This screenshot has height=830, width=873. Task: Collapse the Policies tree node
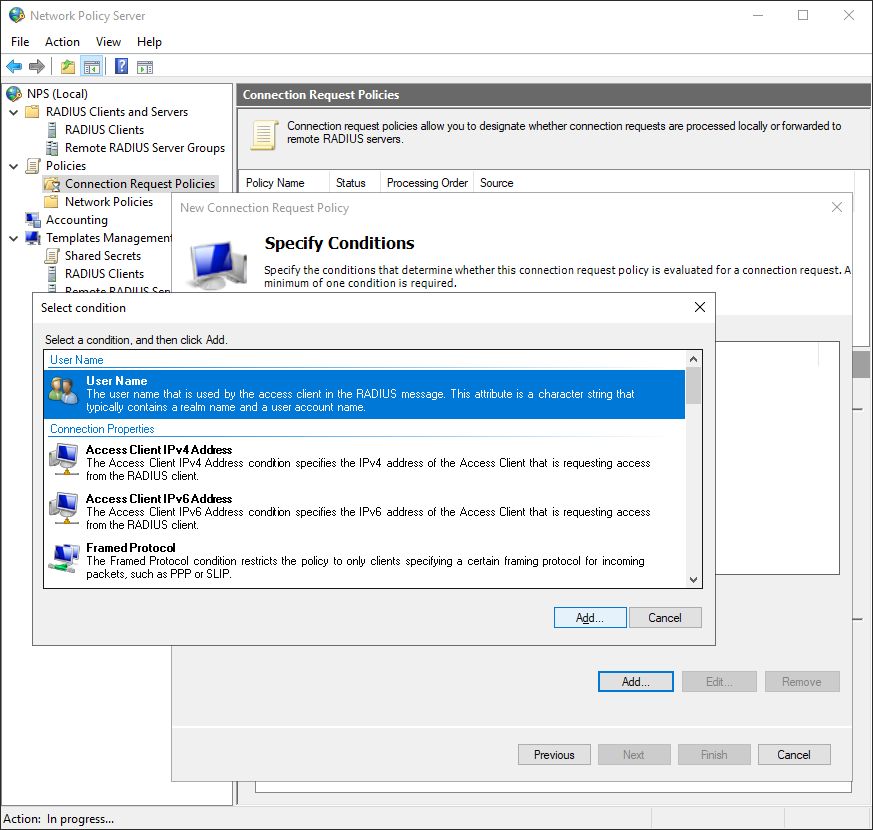point(14,166)
